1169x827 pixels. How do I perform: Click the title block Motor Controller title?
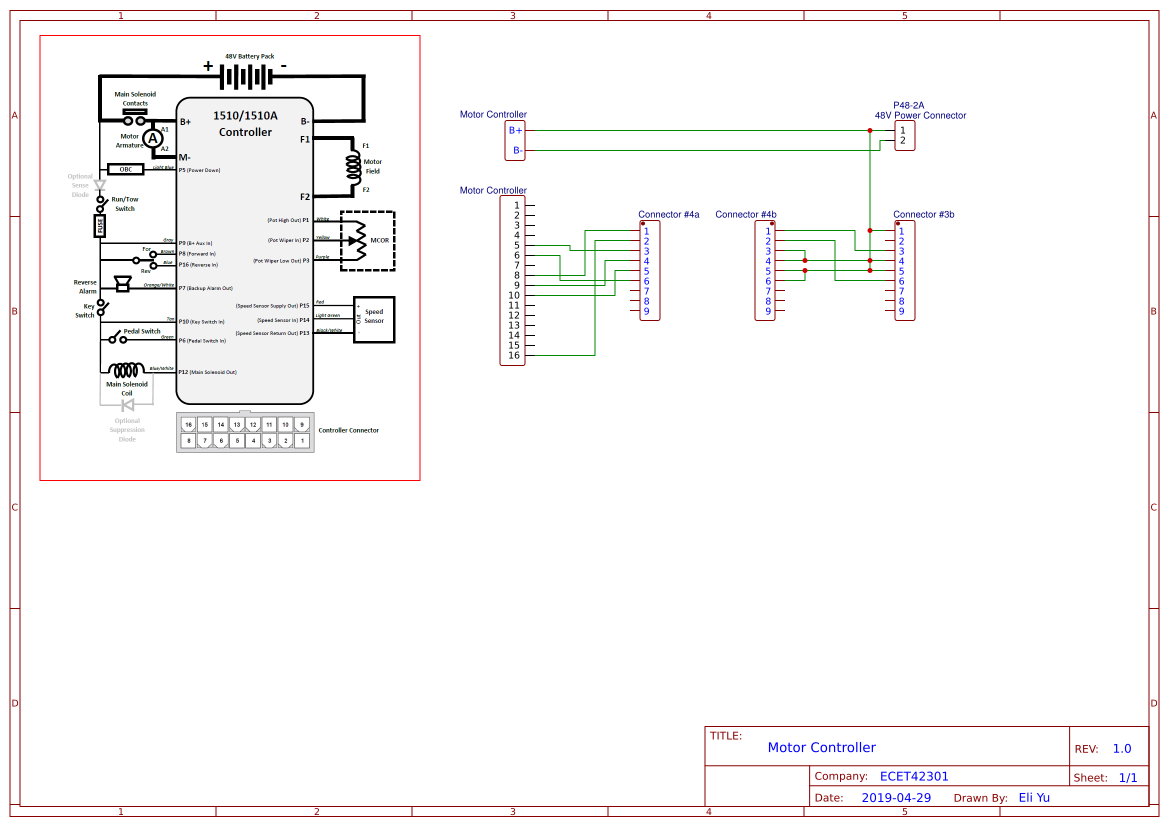tap(822, 747)
